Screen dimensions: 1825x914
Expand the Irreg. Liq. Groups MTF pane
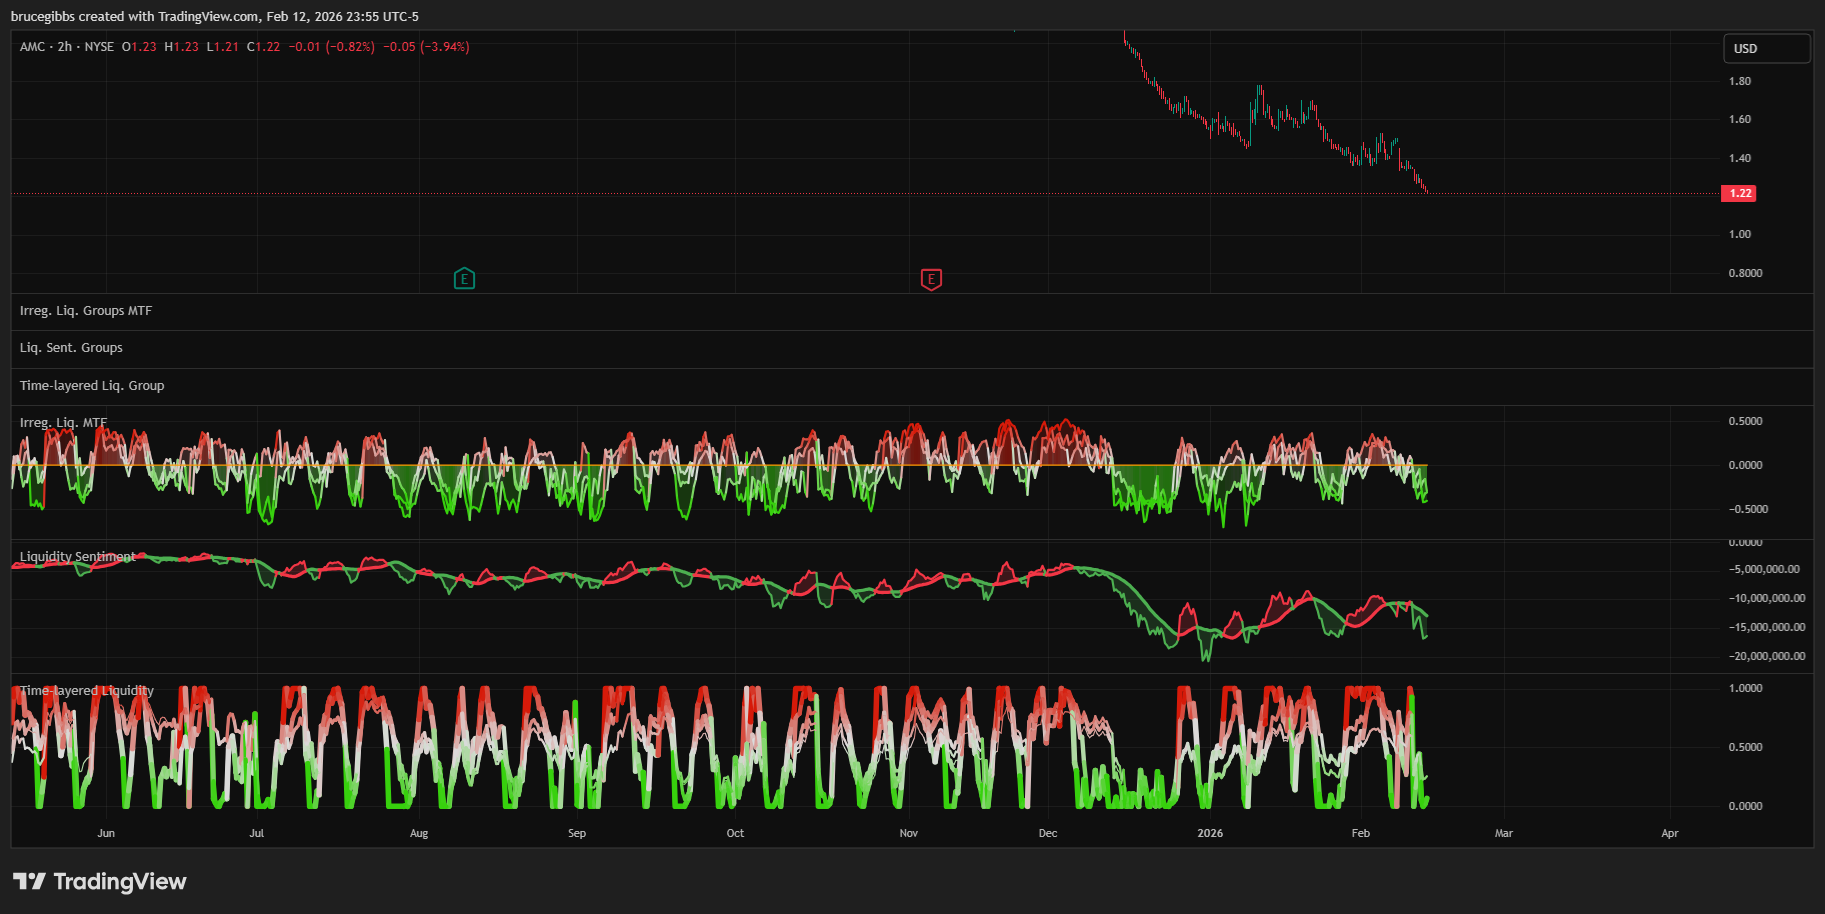86,311
